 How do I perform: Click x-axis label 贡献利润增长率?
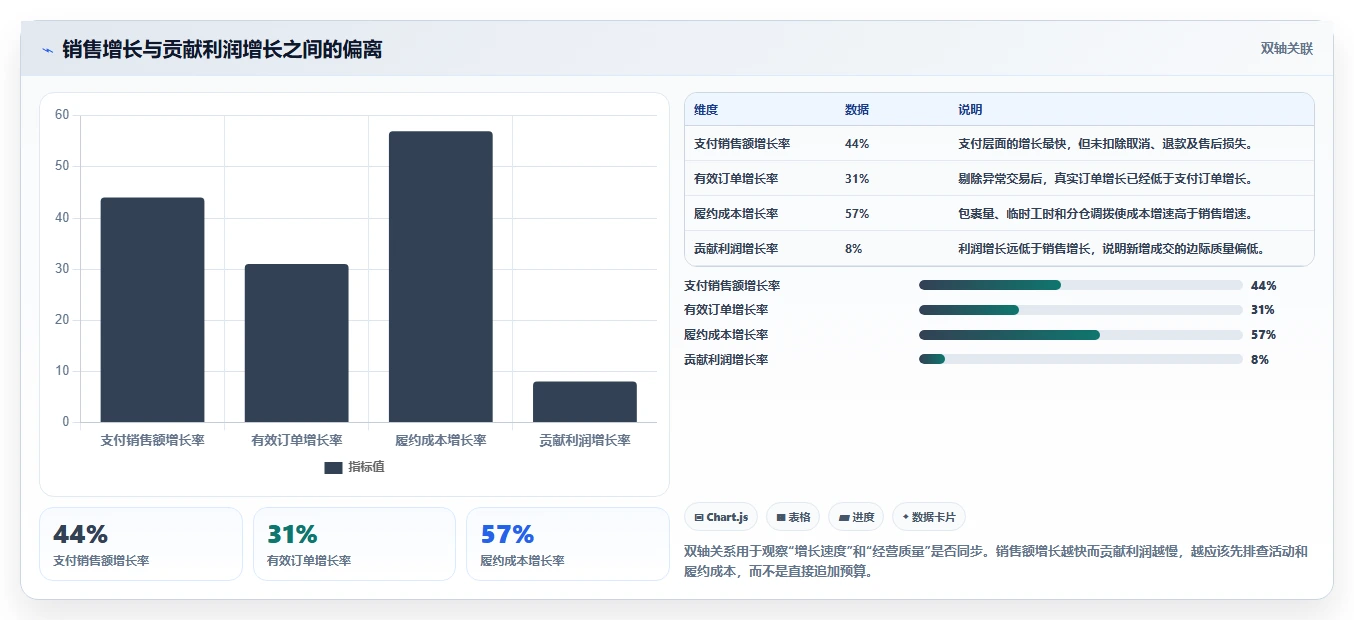(x=584, y=440)
